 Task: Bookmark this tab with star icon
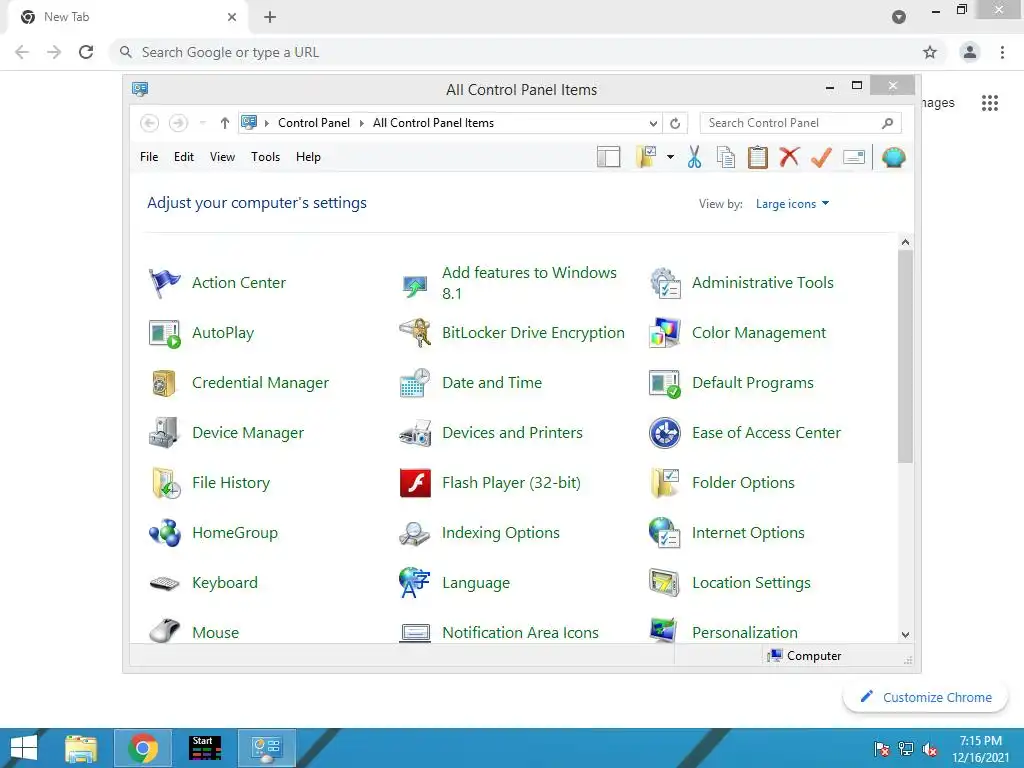[930, 52]
